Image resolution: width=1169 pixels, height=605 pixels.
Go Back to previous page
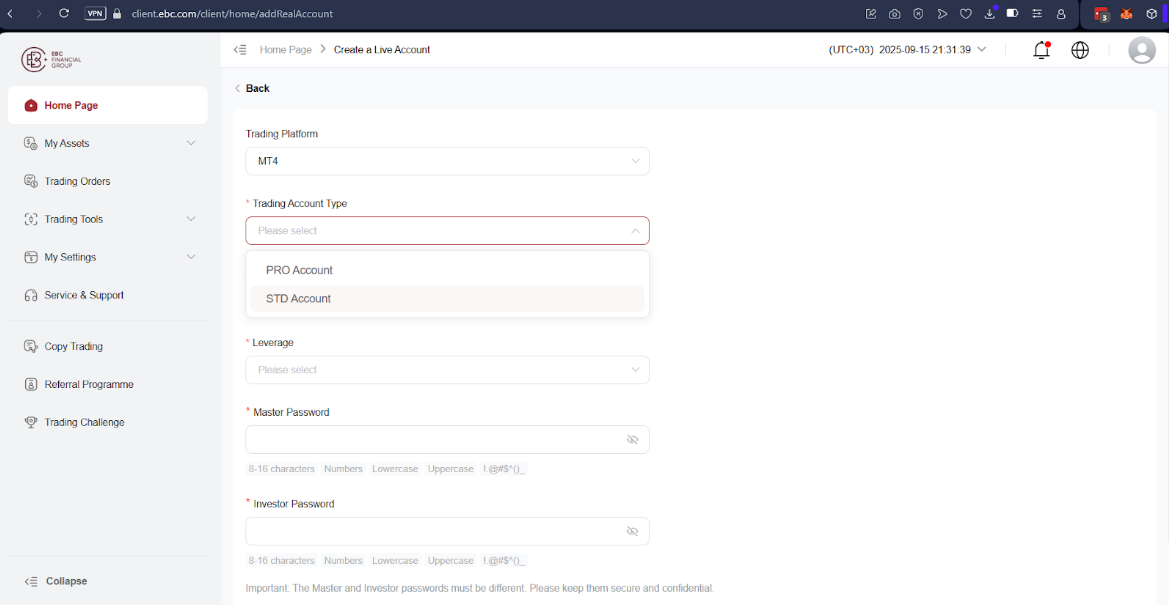(x=252, y=88)
